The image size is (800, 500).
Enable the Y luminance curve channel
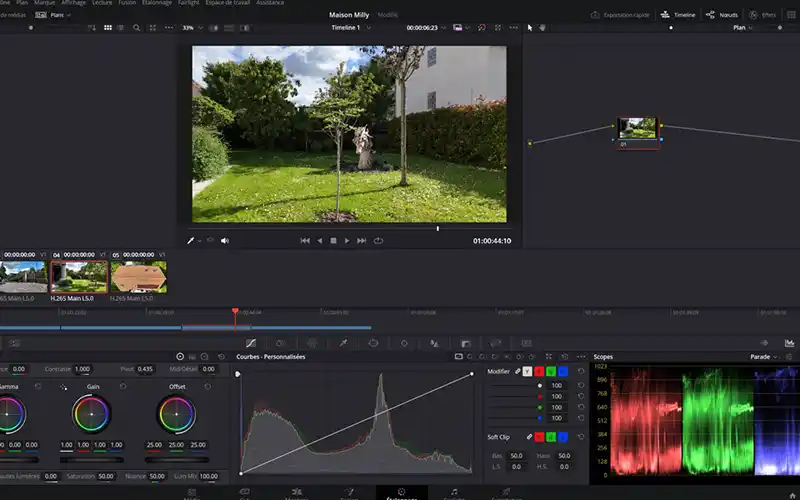[x=527, y=371]
